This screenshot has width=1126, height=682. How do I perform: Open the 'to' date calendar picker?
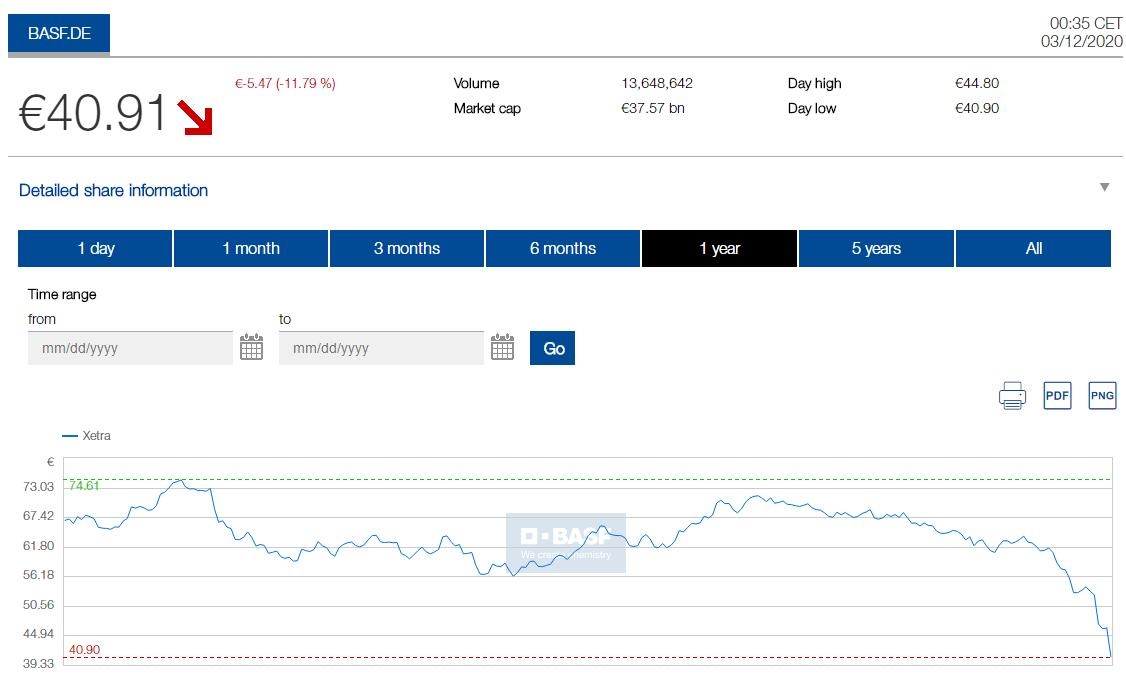coord(502,348)
